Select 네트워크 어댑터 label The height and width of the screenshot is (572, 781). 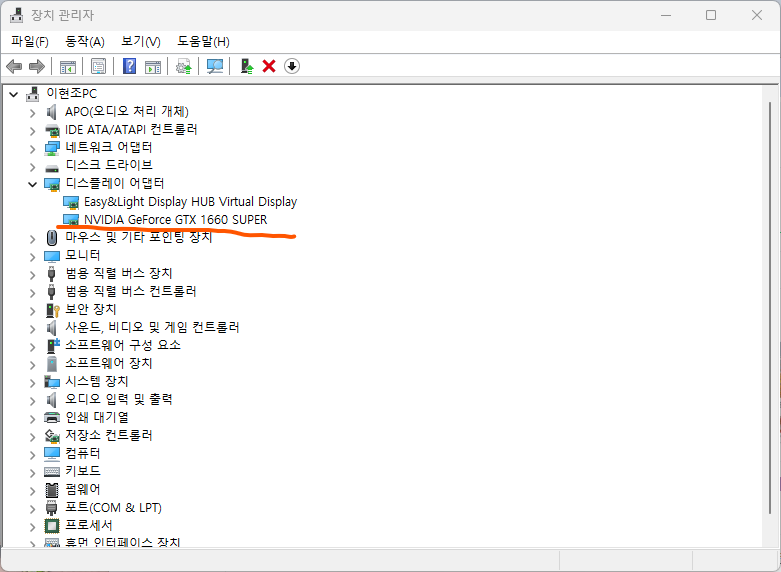click(109, 147)
